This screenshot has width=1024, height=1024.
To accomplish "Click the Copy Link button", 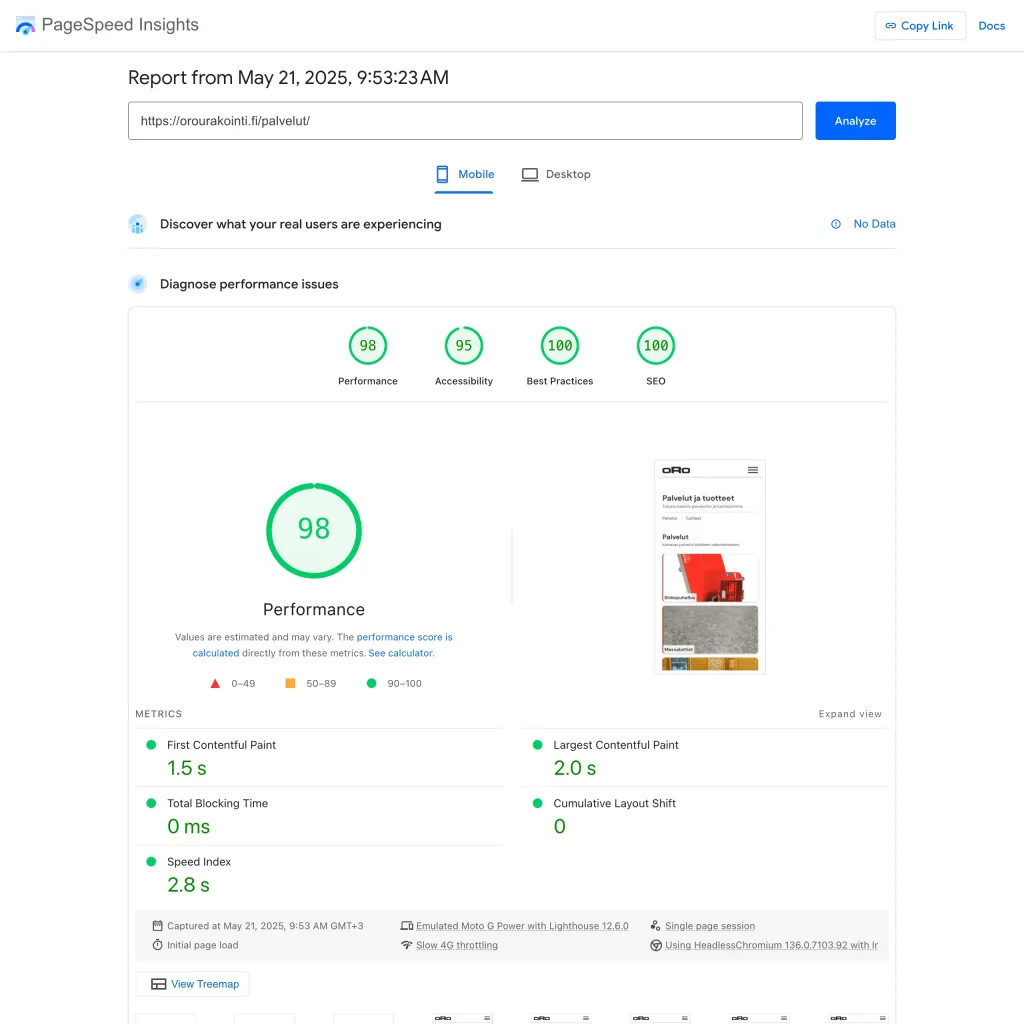I will pos(919,25).
